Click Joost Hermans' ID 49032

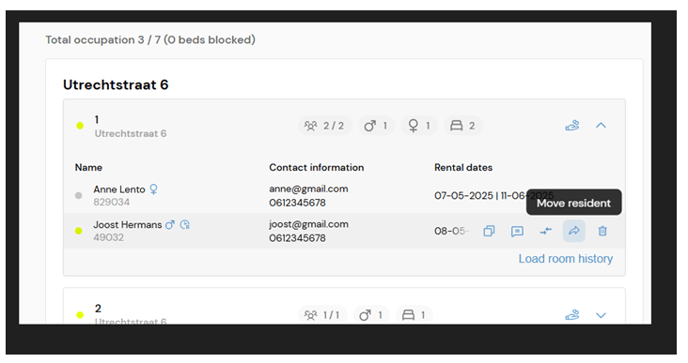(108, 237)
